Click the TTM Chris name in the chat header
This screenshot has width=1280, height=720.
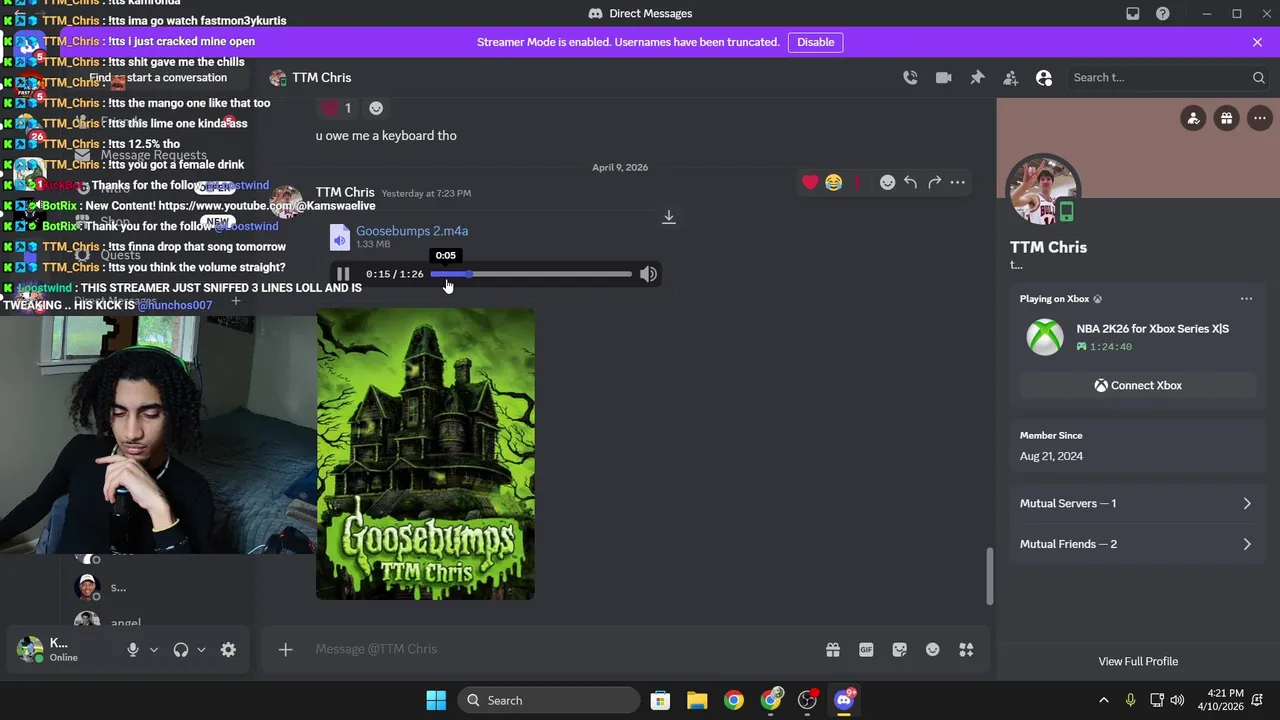(x=321, y=78)
